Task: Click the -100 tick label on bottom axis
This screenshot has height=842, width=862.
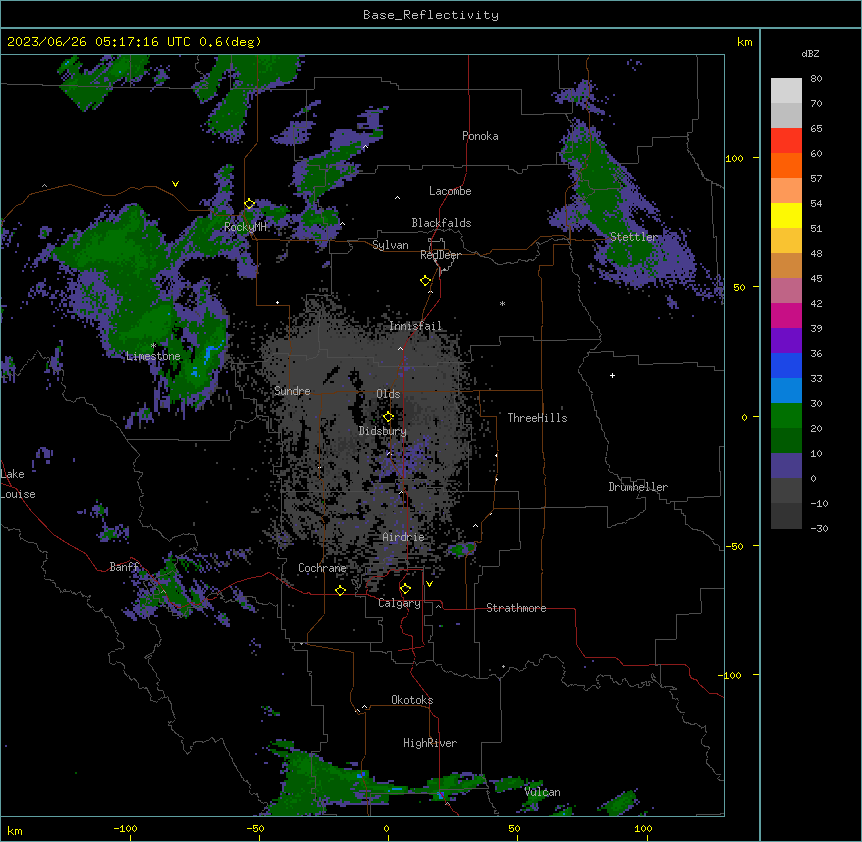Action: [125, 828]
